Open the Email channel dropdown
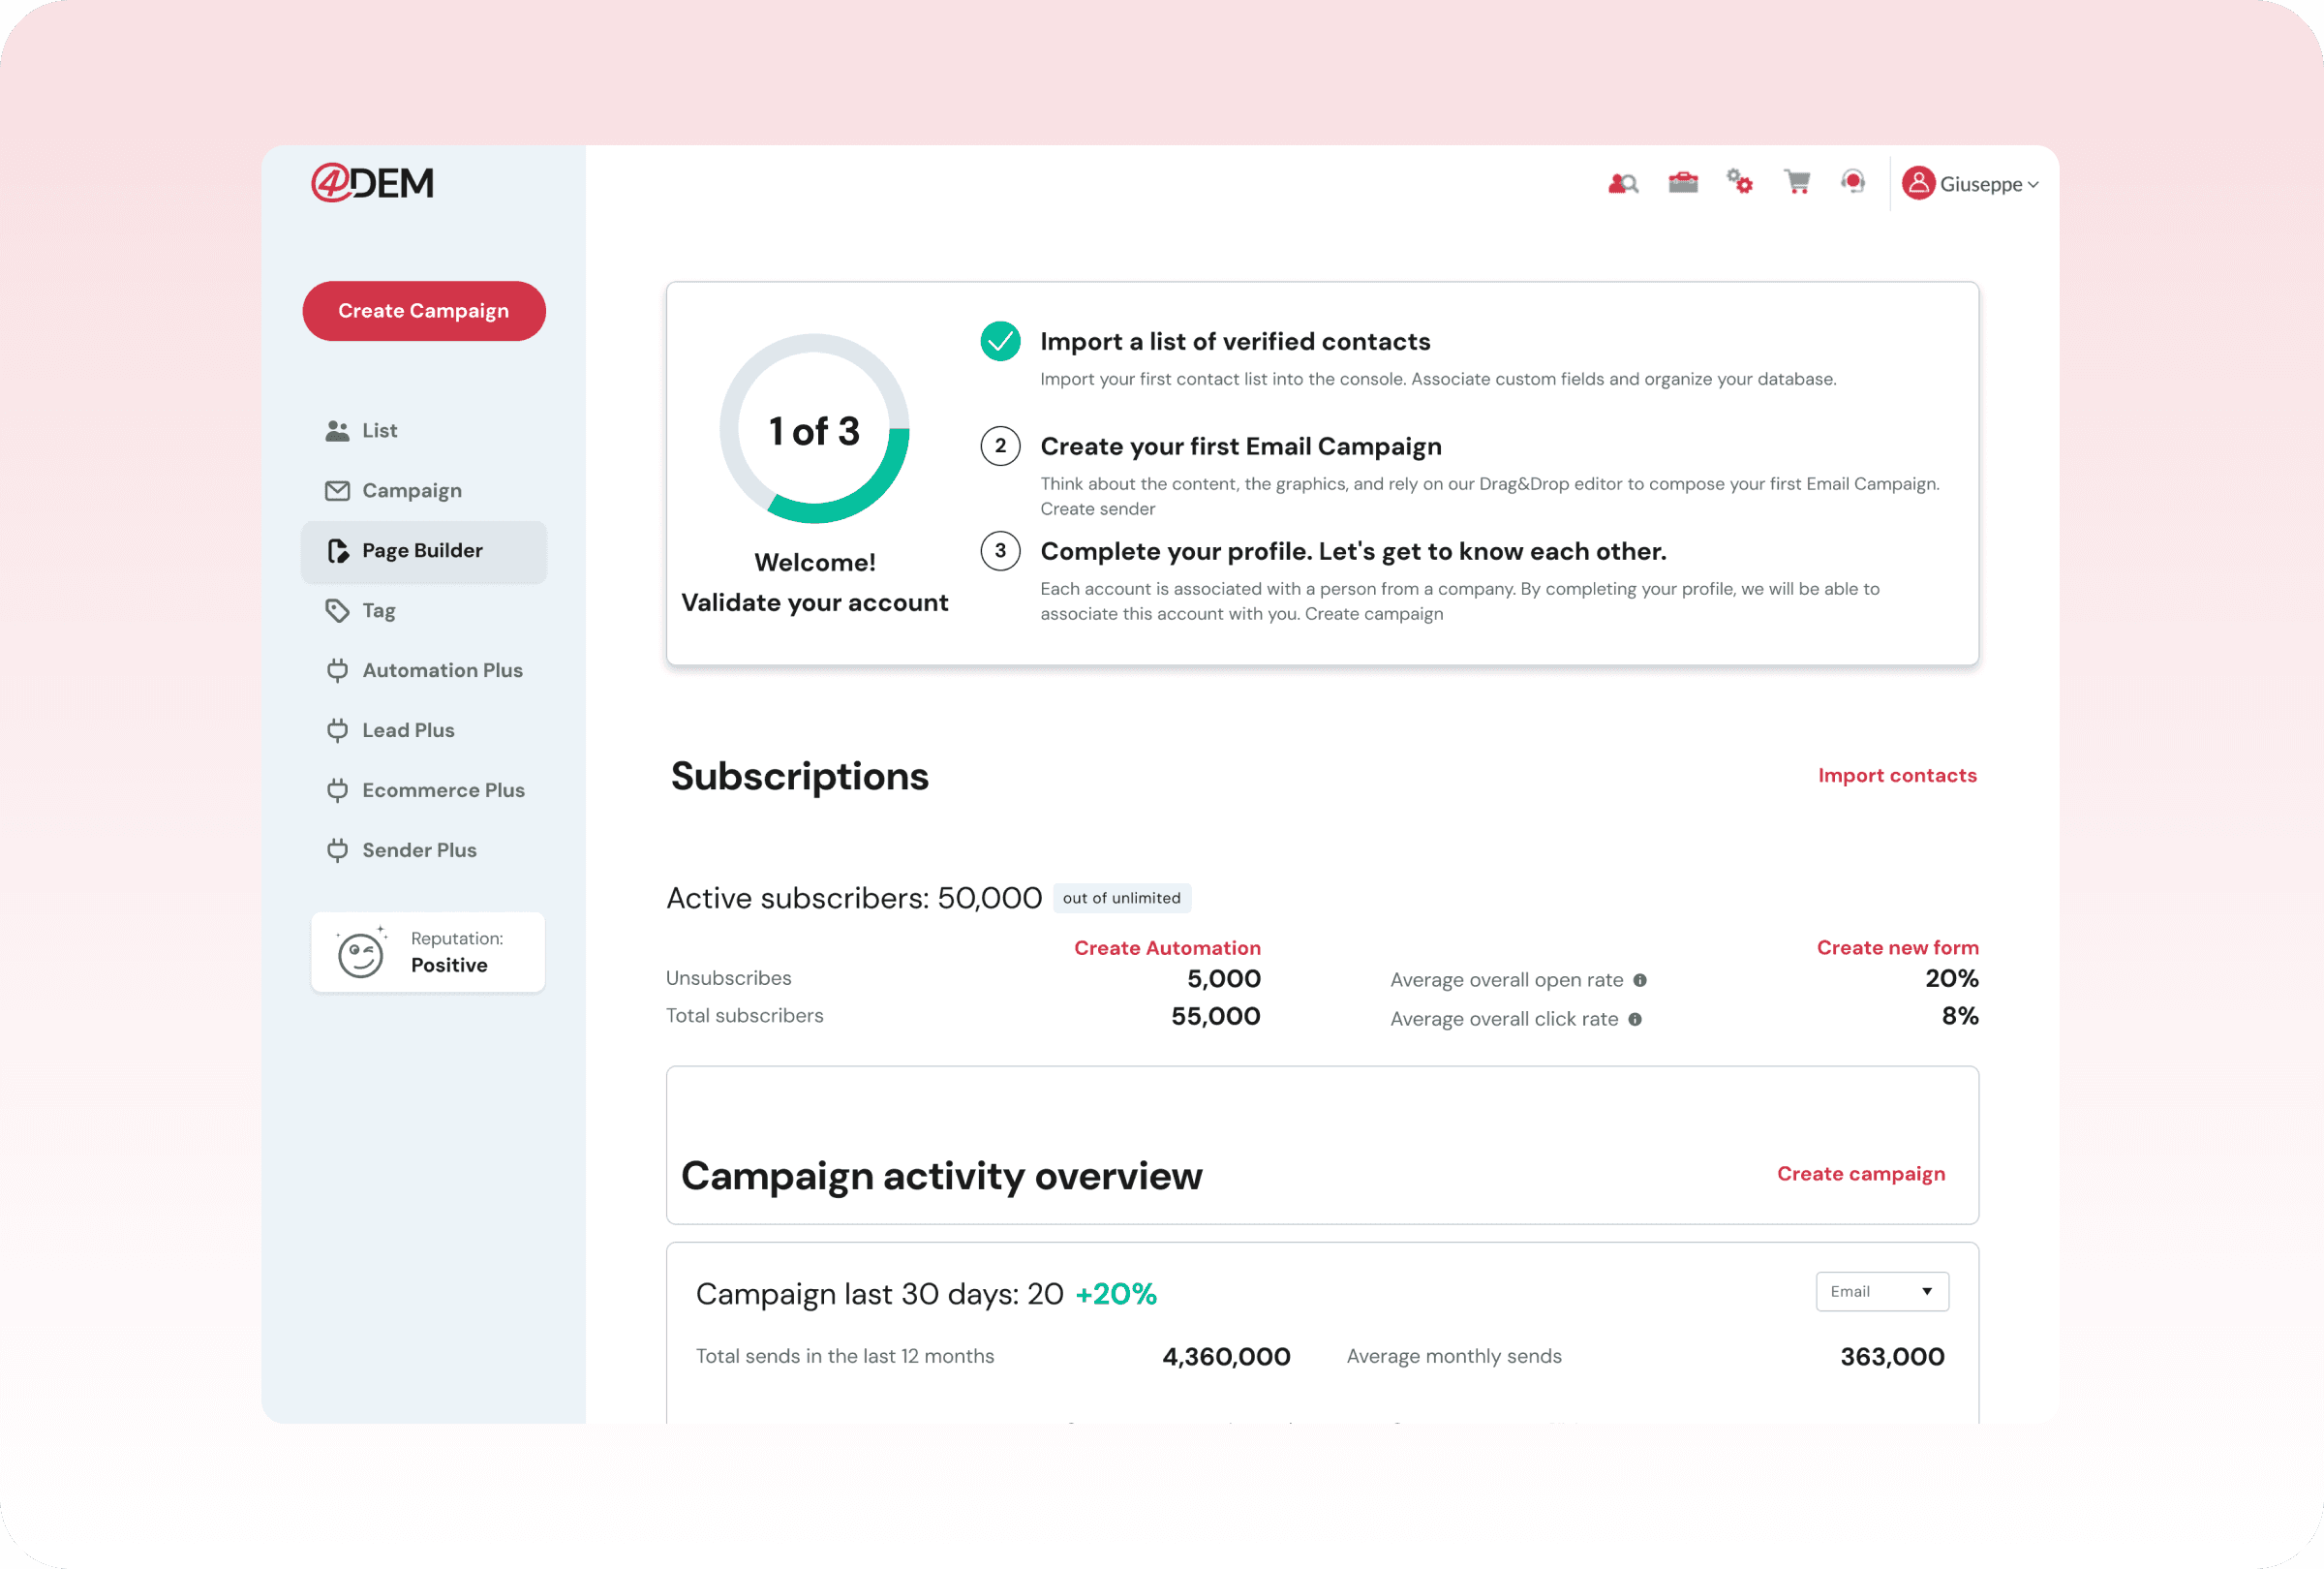2324x1569 pixels. (x=1881, y=1291)
